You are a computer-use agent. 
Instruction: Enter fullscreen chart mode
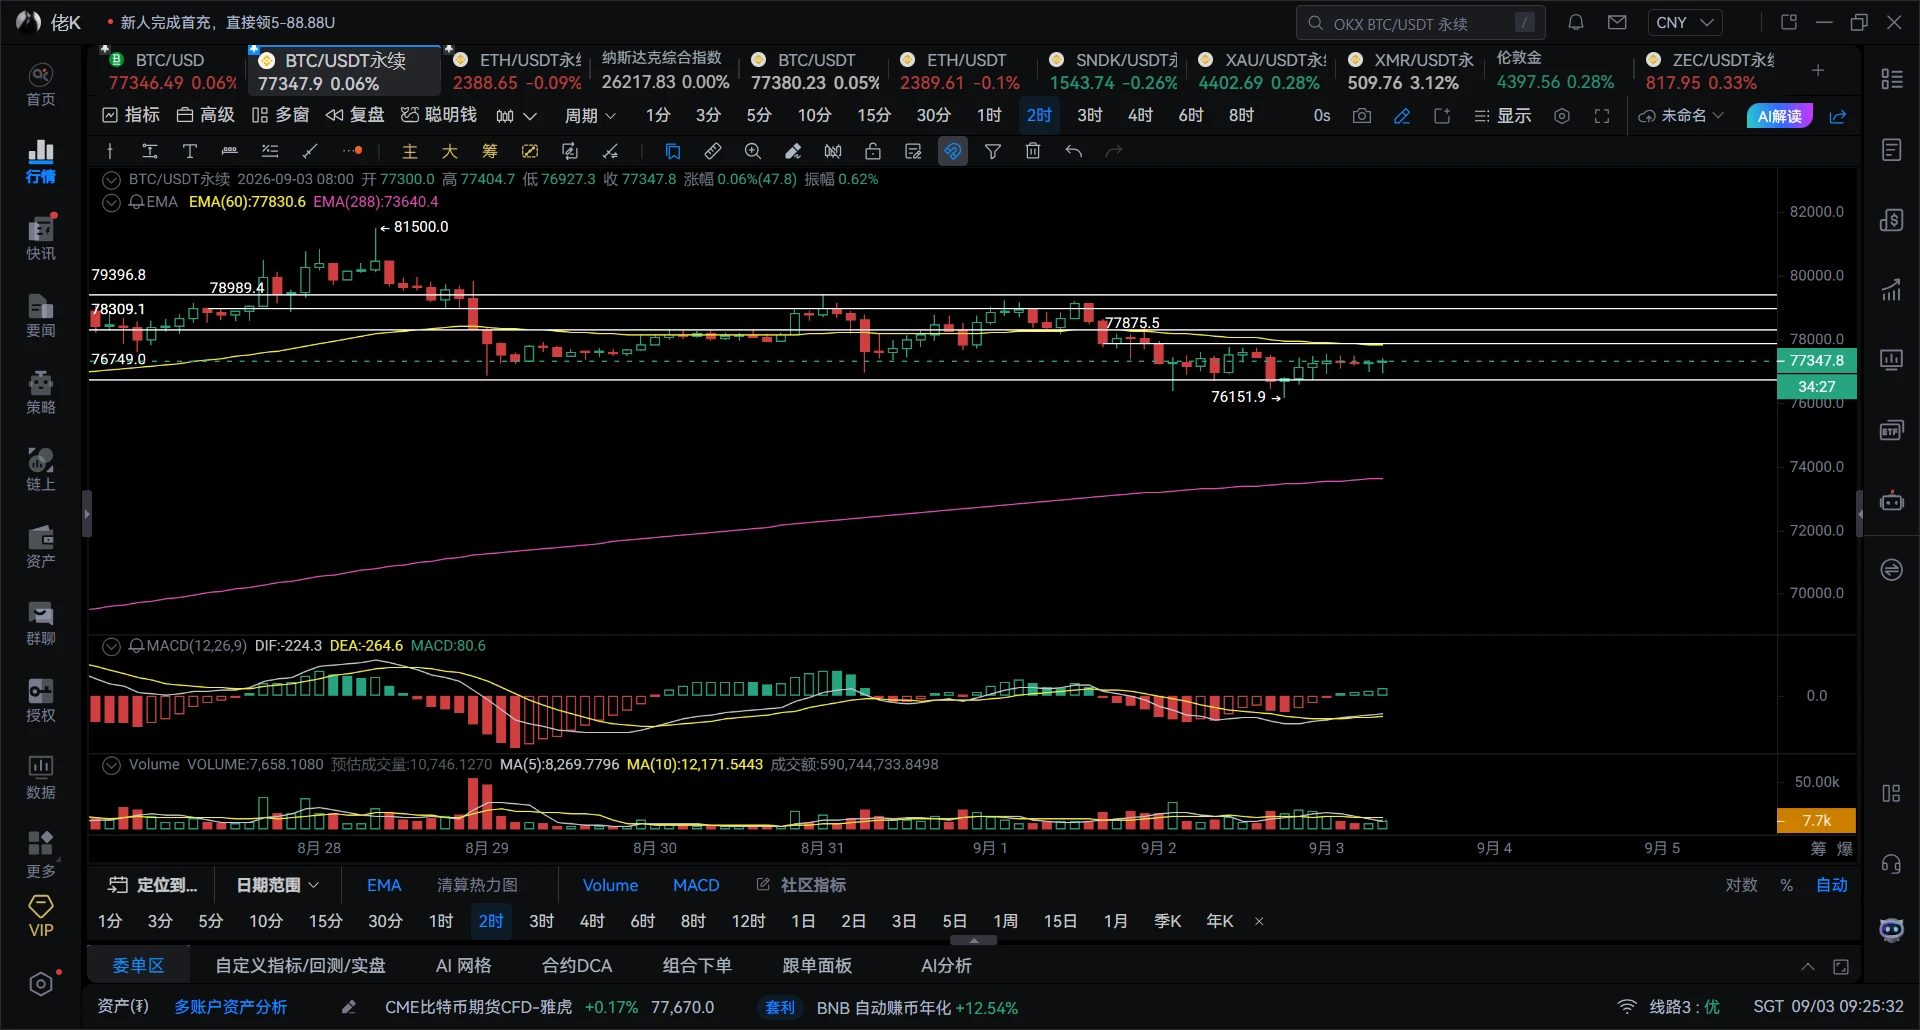pos(1602,116)
